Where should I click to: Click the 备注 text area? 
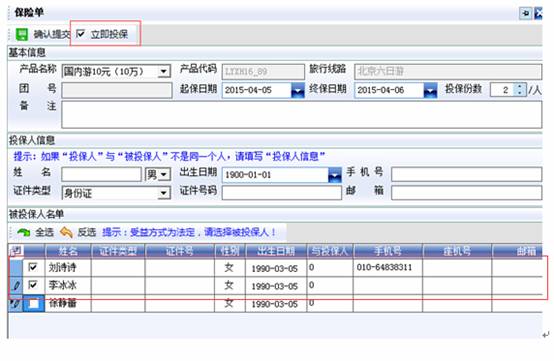(x=301, y=114)
